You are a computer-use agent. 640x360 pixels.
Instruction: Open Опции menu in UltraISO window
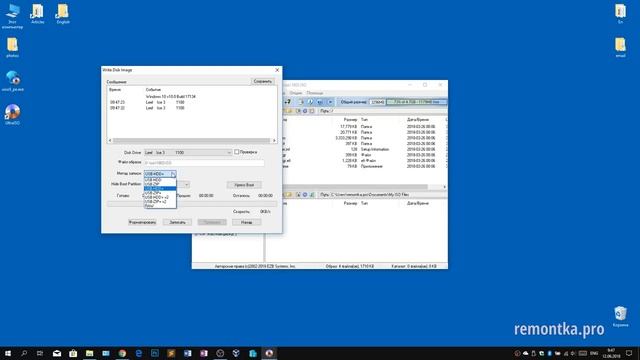pyautogui.click(x=296, y=93)
